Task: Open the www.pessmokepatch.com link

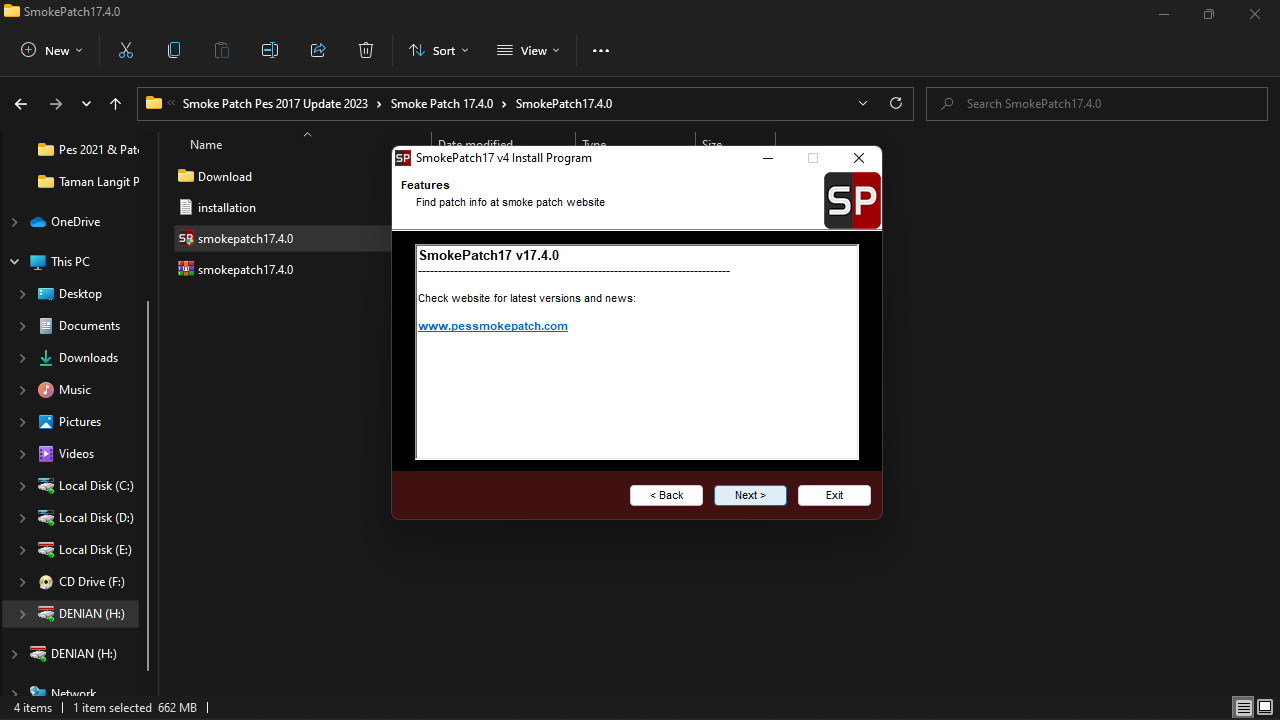Action: (493, 326)
